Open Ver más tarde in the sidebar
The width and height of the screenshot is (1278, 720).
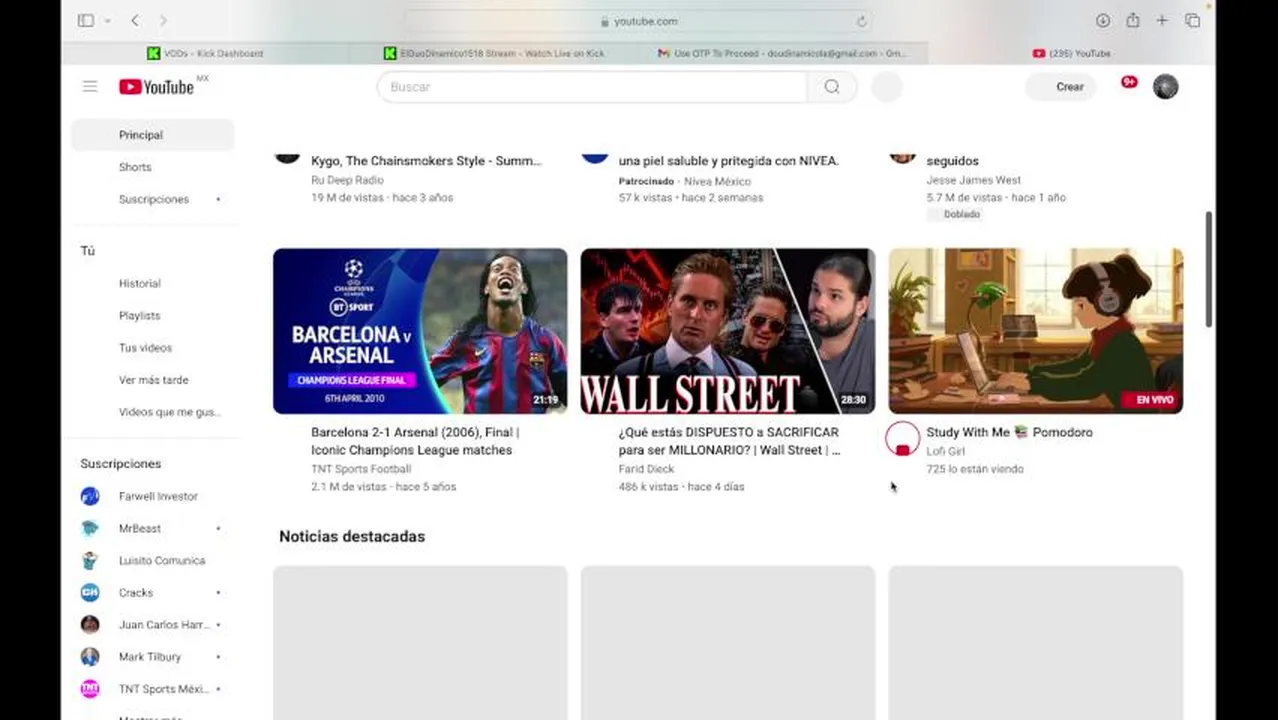[152, 380]
